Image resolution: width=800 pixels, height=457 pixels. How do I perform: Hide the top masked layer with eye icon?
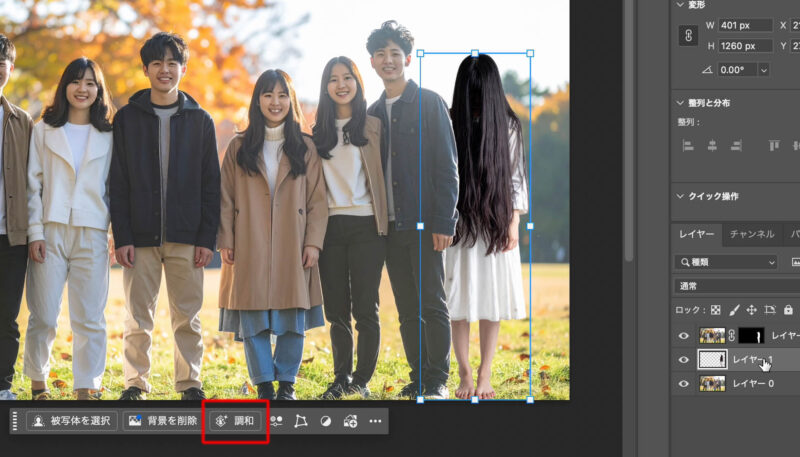pyautogui.click(x=684, y=336)
